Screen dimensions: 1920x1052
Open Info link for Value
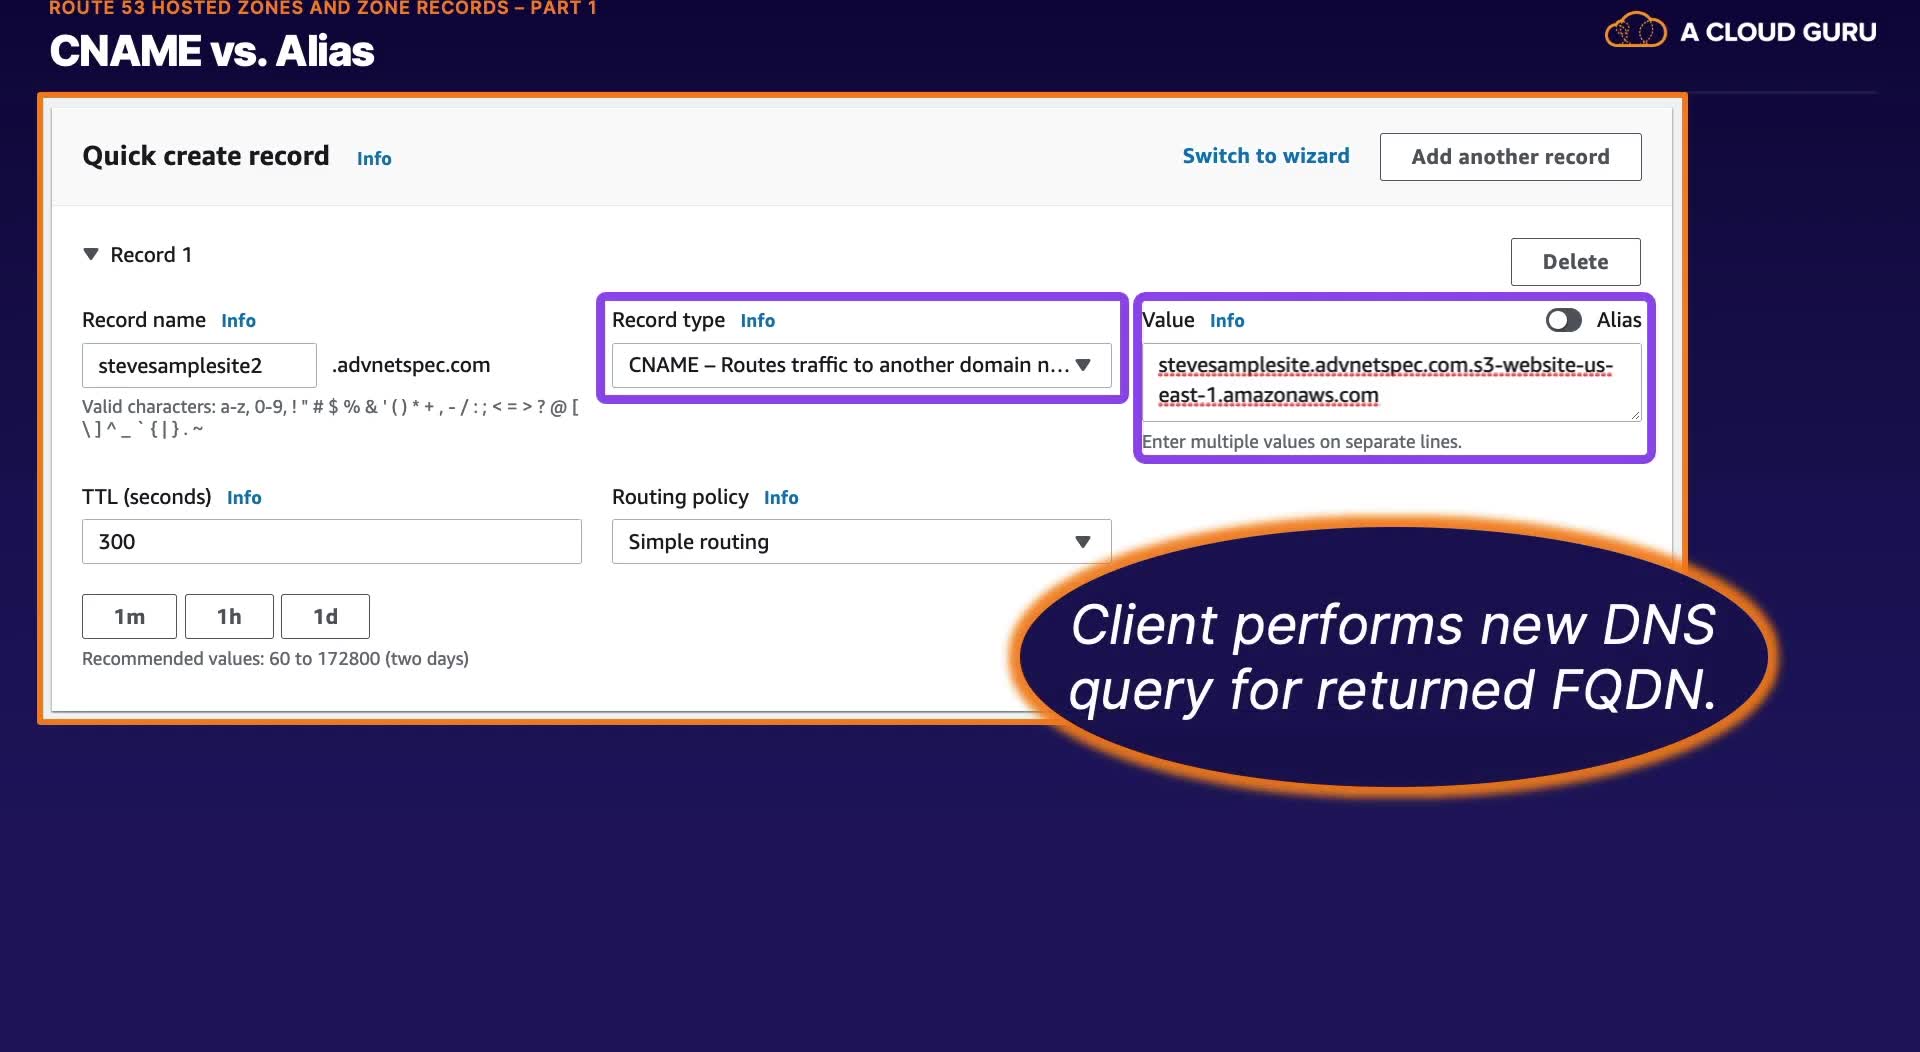(1227, 321)
